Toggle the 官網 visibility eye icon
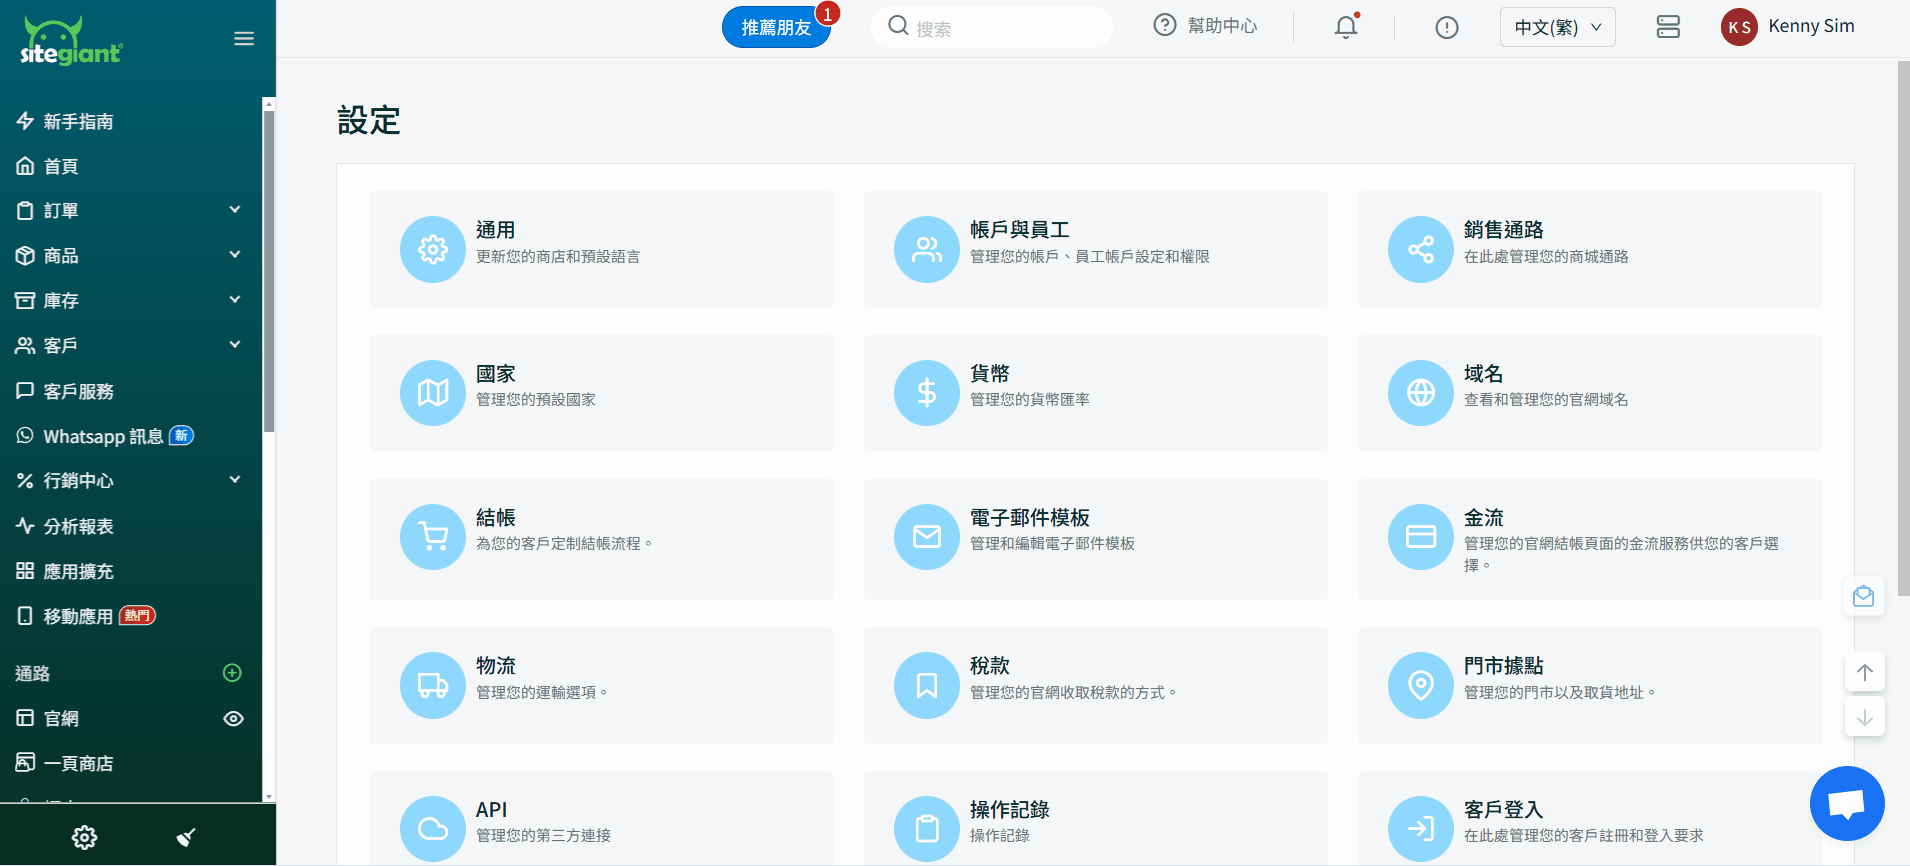 coord(233,718)
